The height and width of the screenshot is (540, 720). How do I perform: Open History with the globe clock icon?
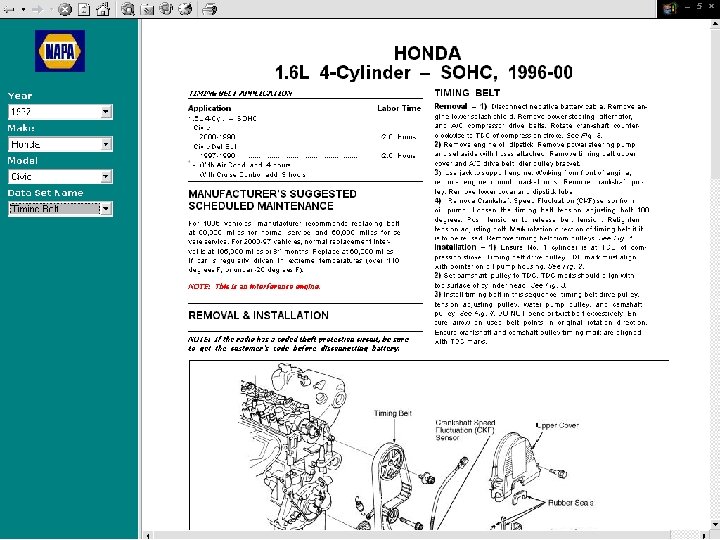click(185, 9)
